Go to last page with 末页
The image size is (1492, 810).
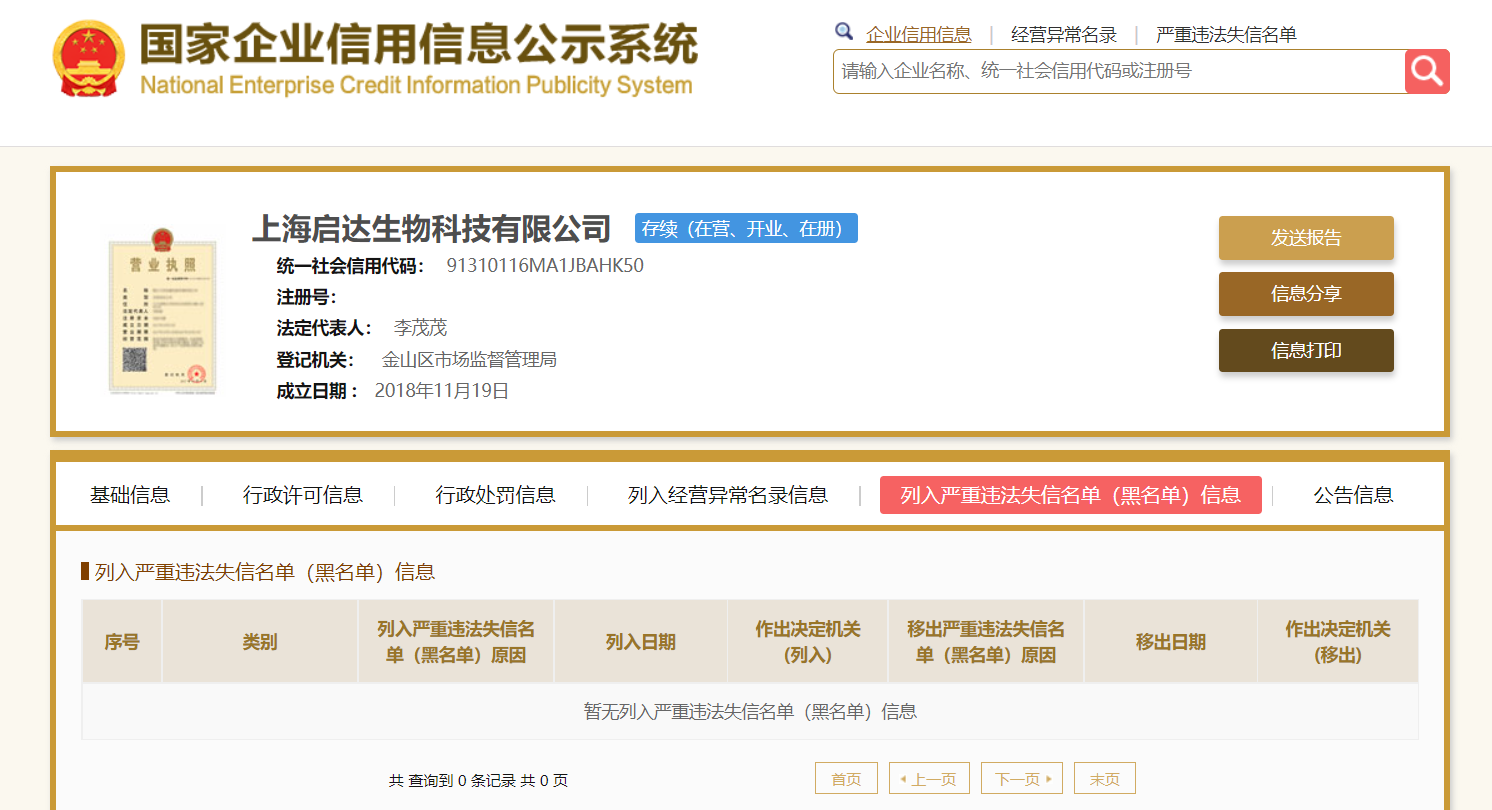point(1105,779)
